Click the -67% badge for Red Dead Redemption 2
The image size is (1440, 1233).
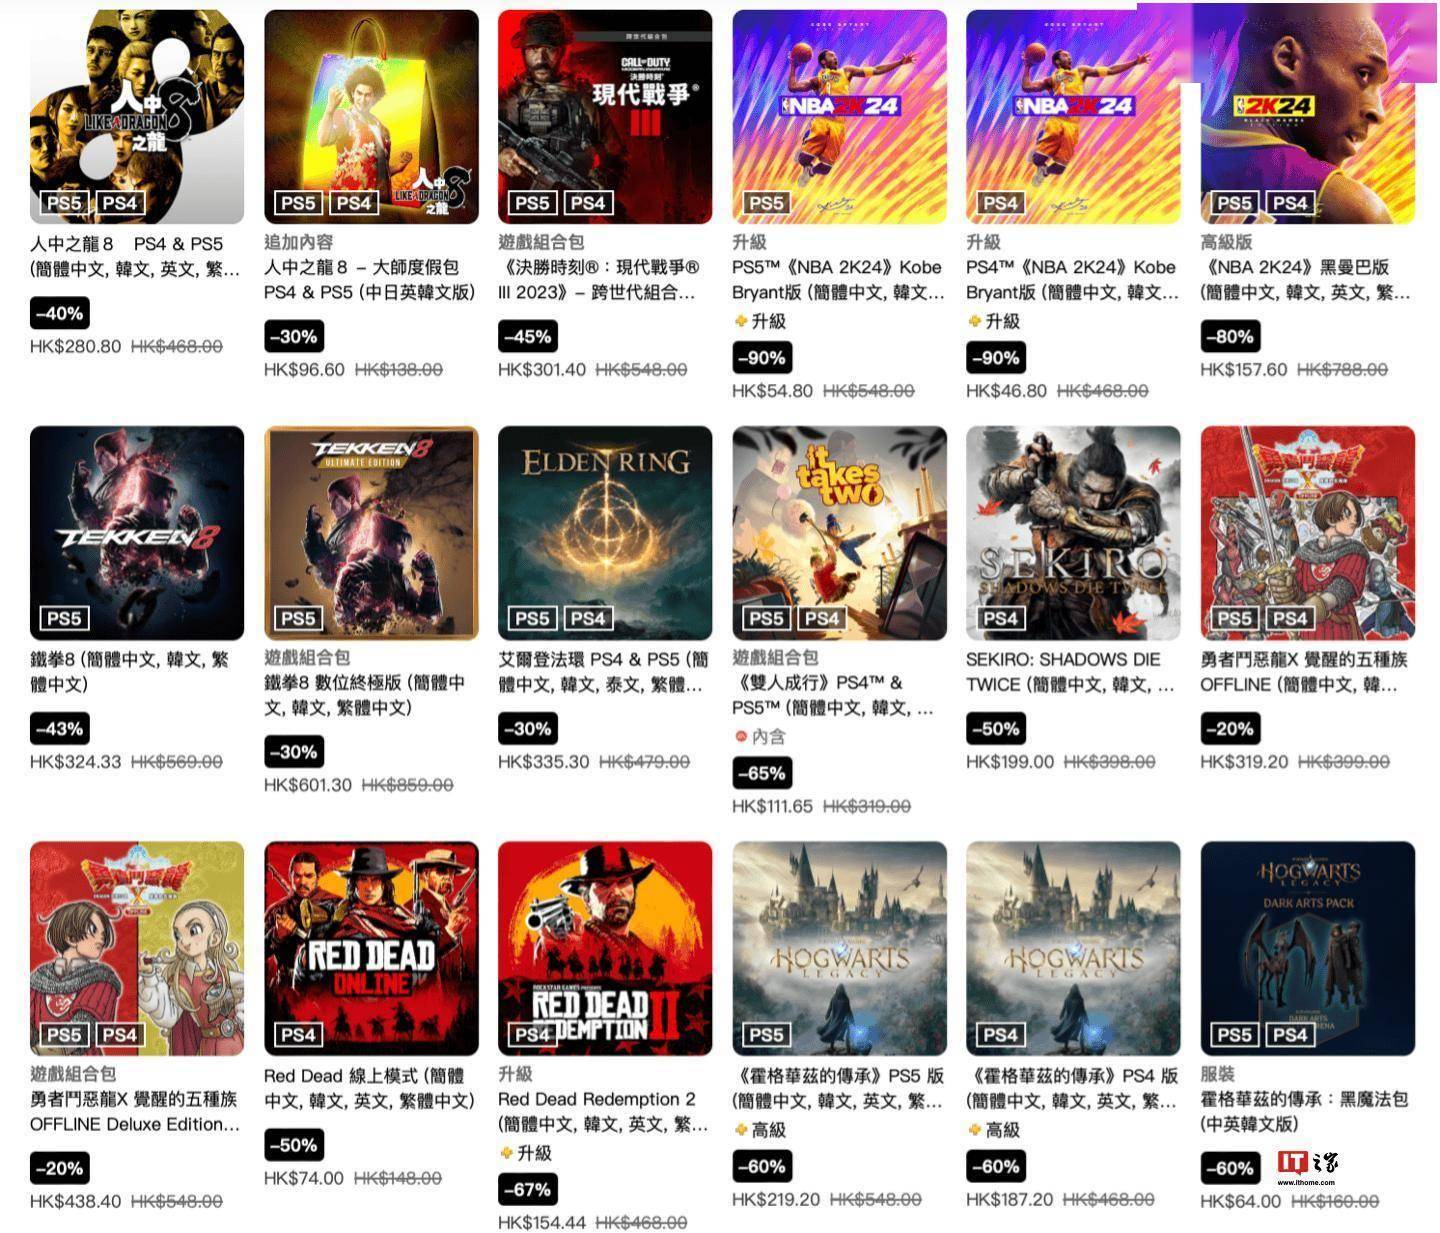(528, 1190)
